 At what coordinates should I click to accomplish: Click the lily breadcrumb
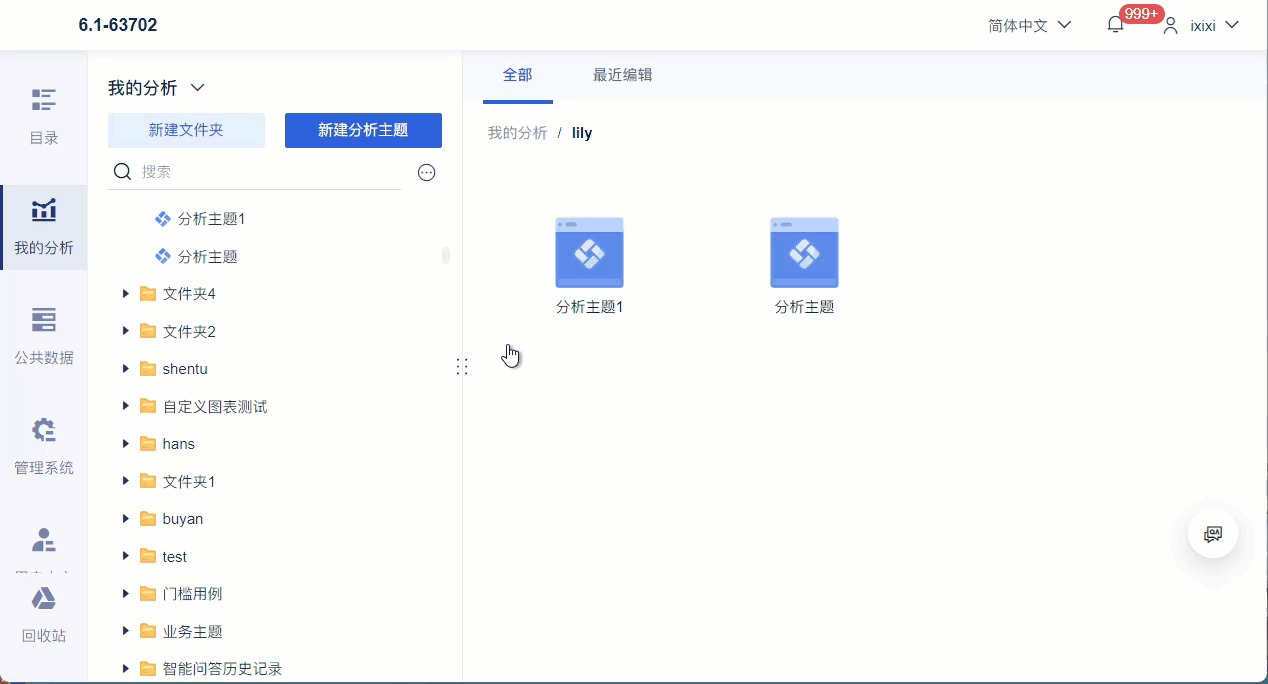582,133
